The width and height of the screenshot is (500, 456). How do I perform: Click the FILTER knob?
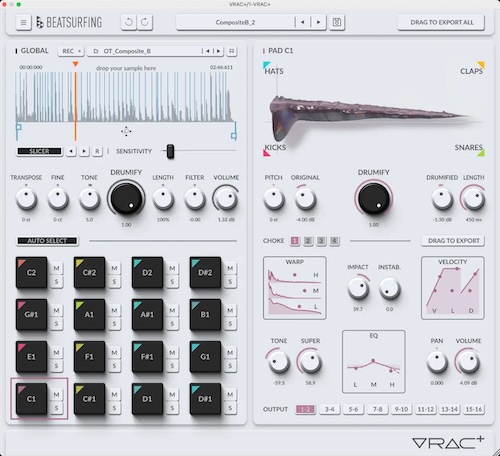click(x=195, y=199)
